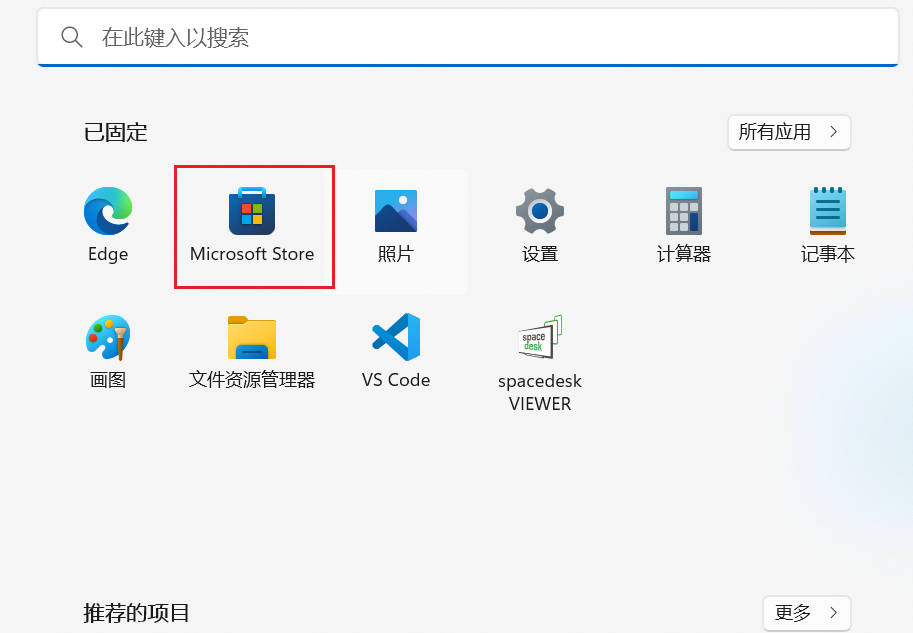Focus the 在此键入以搜索 search box

click(x=468, y=37)
